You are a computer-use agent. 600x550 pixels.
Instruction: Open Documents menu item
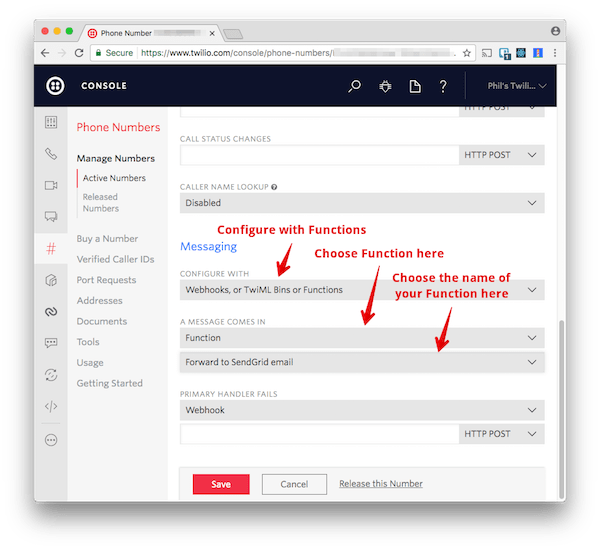pos(101,322)
